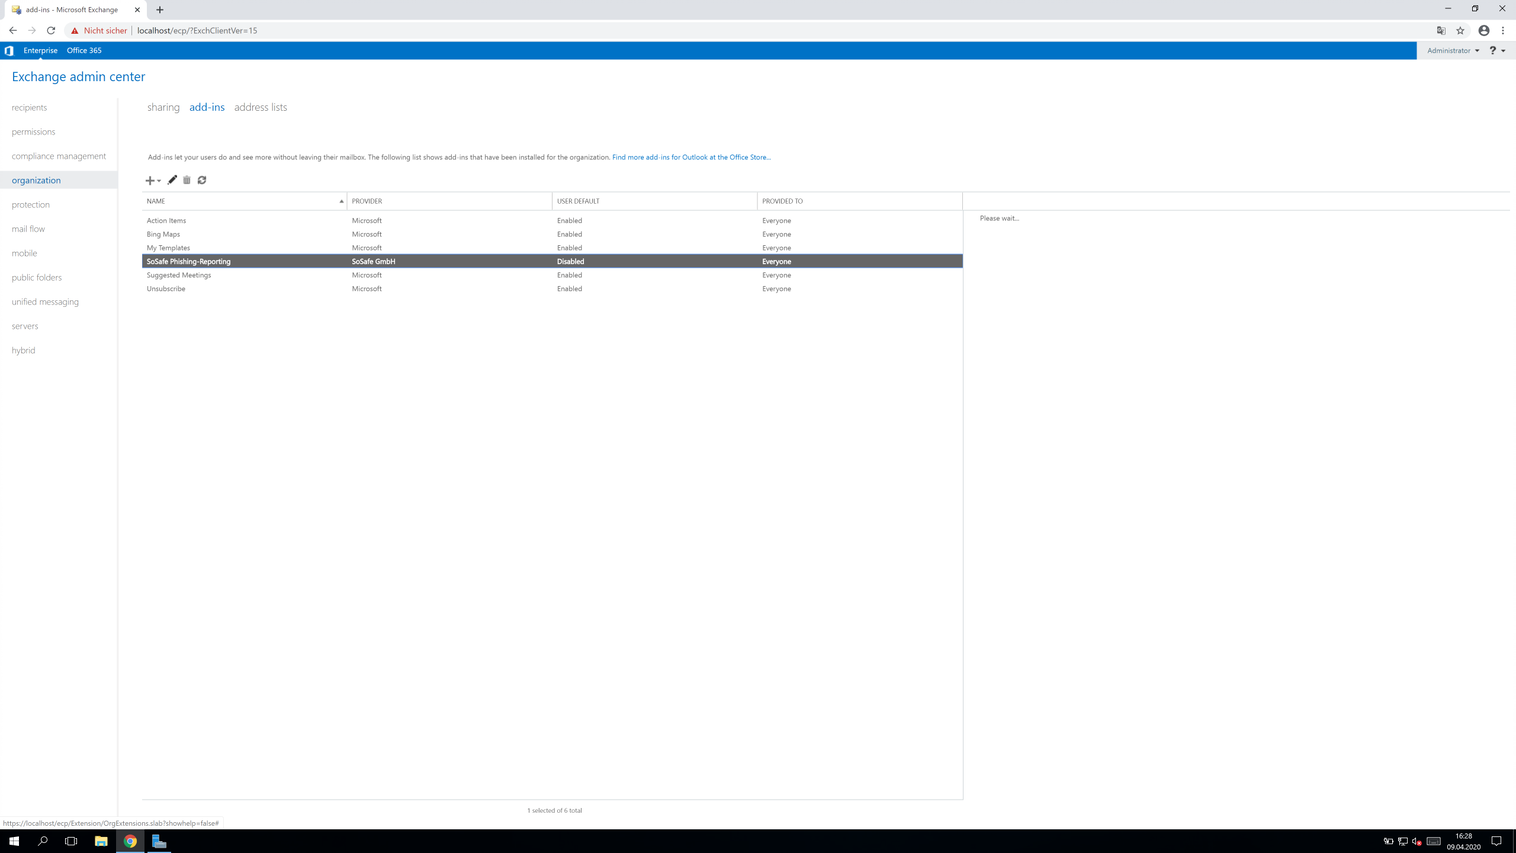This screenshot has height=853, width=1516.
Task: Click the delete trash icon
Action: (x=187, y=180)
